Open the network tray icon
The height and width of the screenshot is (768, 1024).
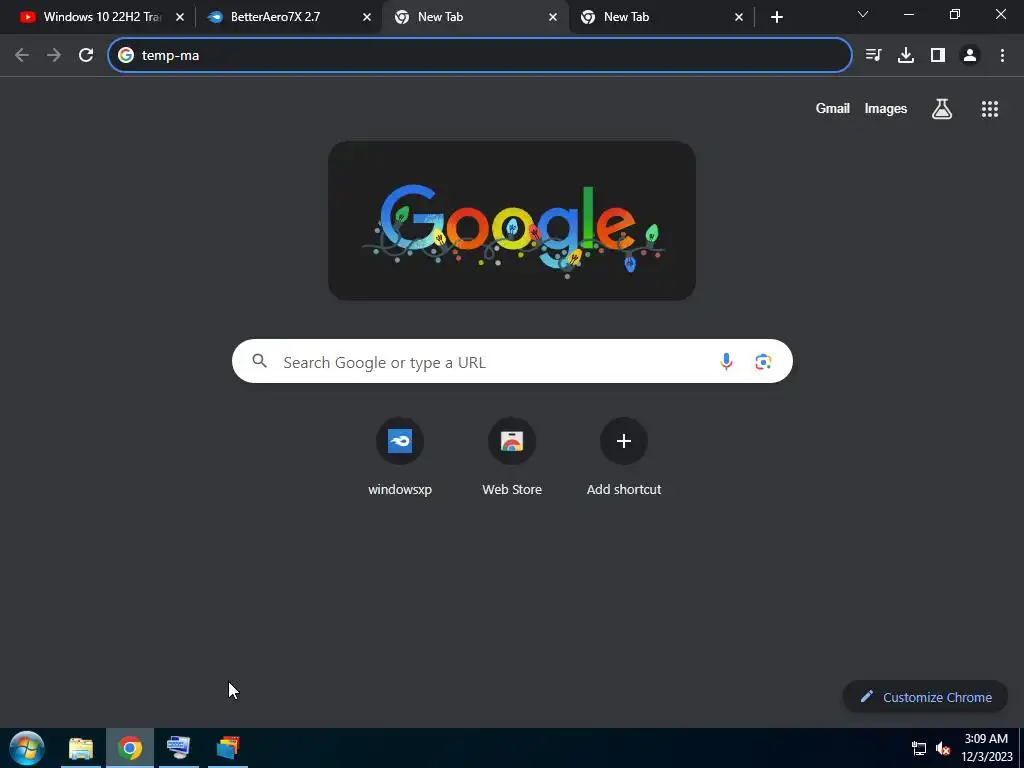tap(919, 748)
